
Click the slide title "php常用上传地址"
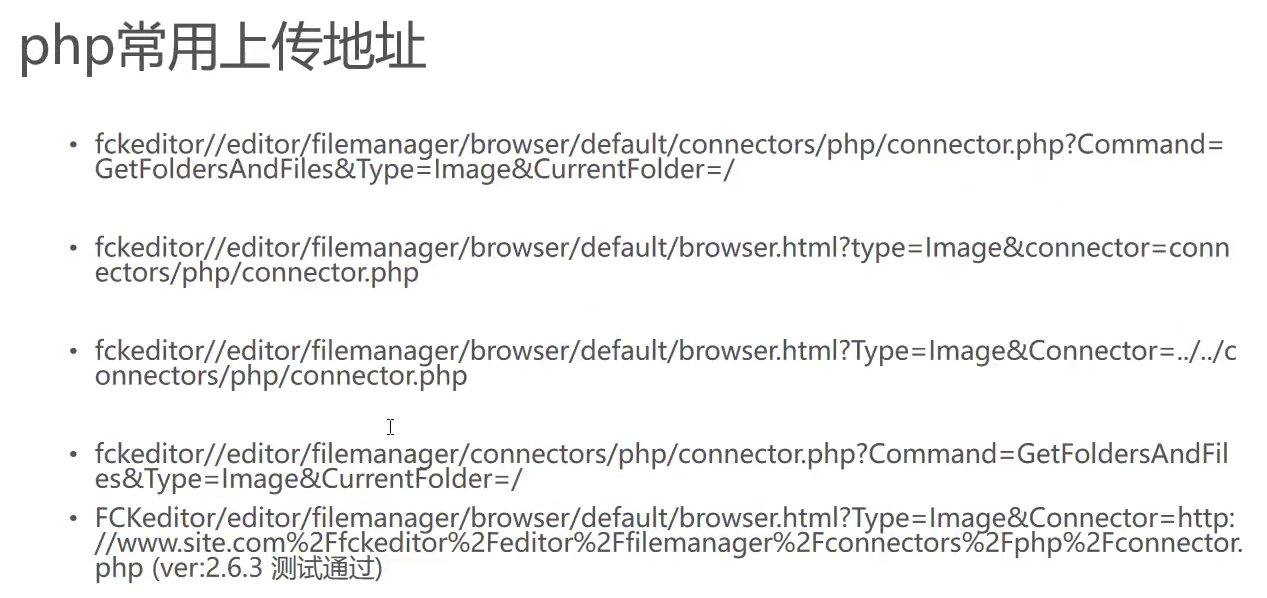click(x=222, y=47)
